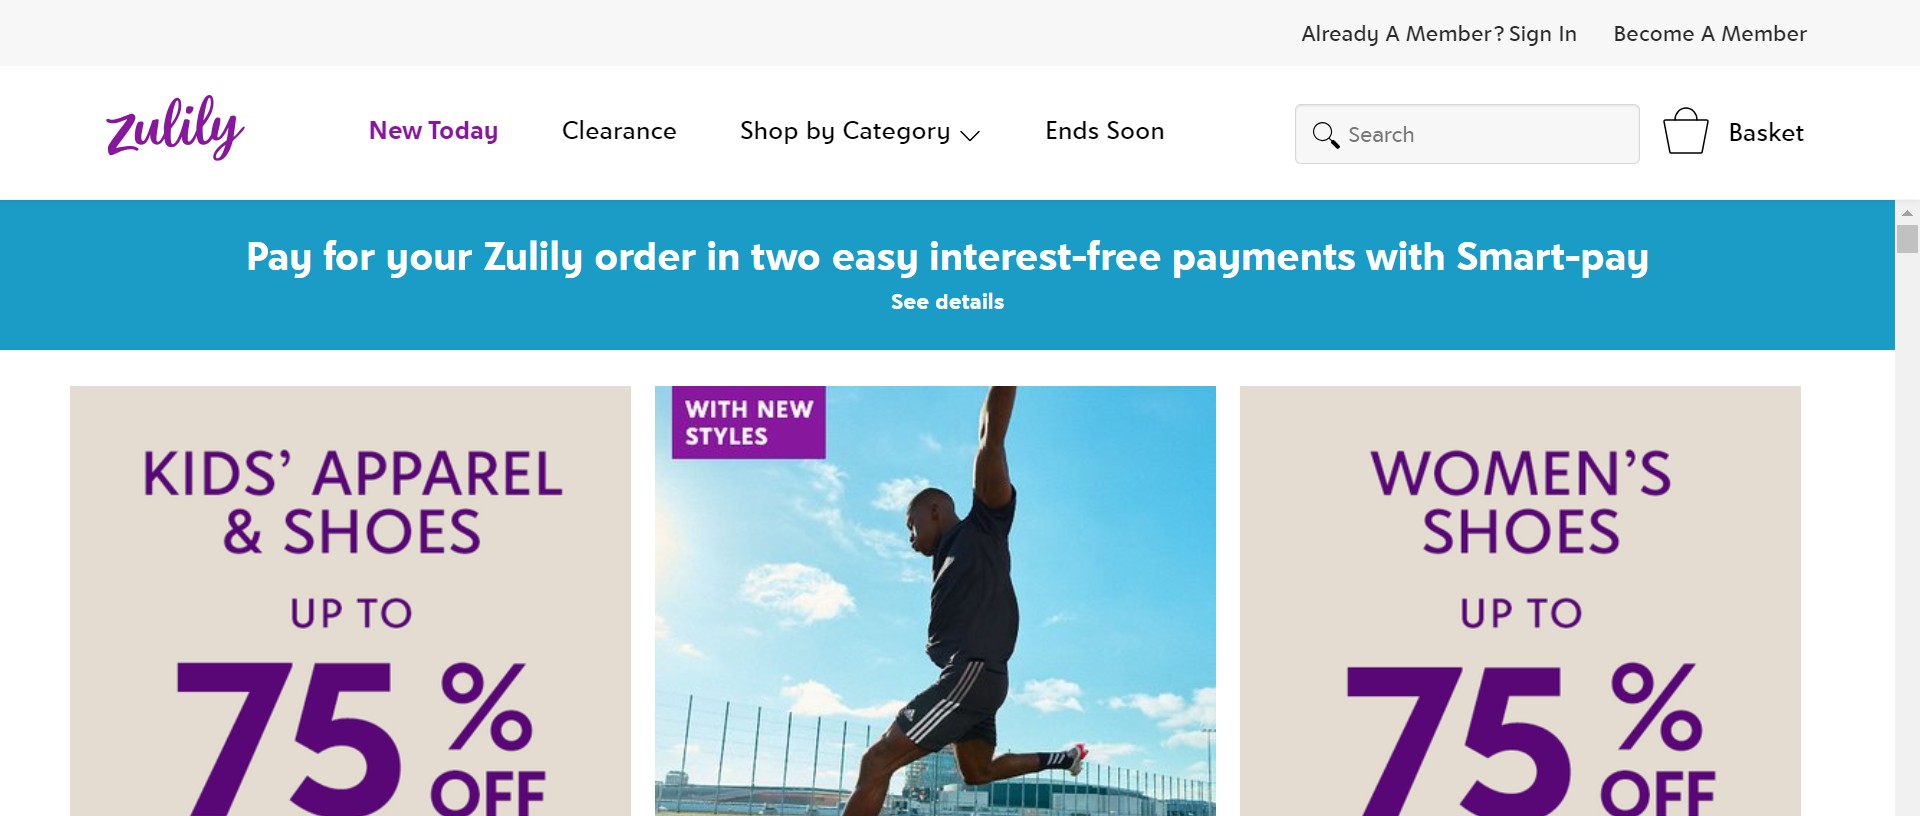Screen dimensions: 1920x816
Task: Click the magnifying glass search icon
Action: pos(1325,135)
